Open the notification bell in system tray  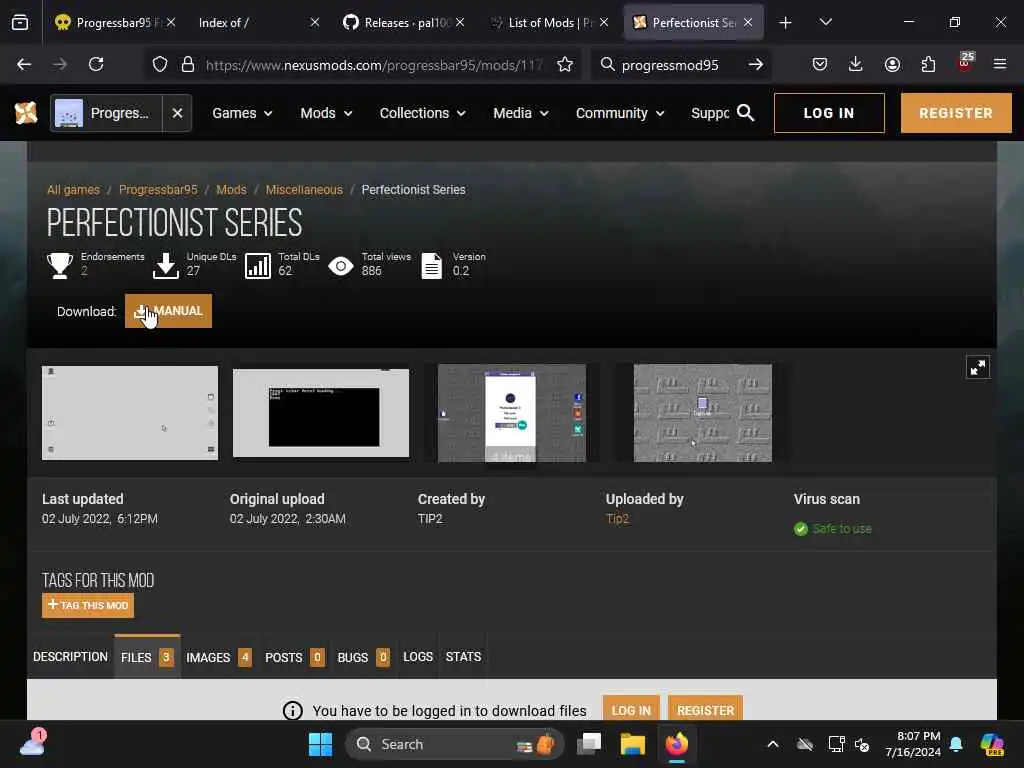[x=956, y=744]
